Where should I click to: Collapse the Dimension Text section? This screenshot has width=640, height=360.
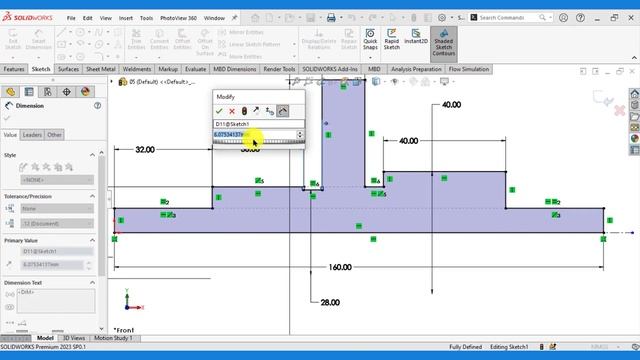click(x=92, y=282)
